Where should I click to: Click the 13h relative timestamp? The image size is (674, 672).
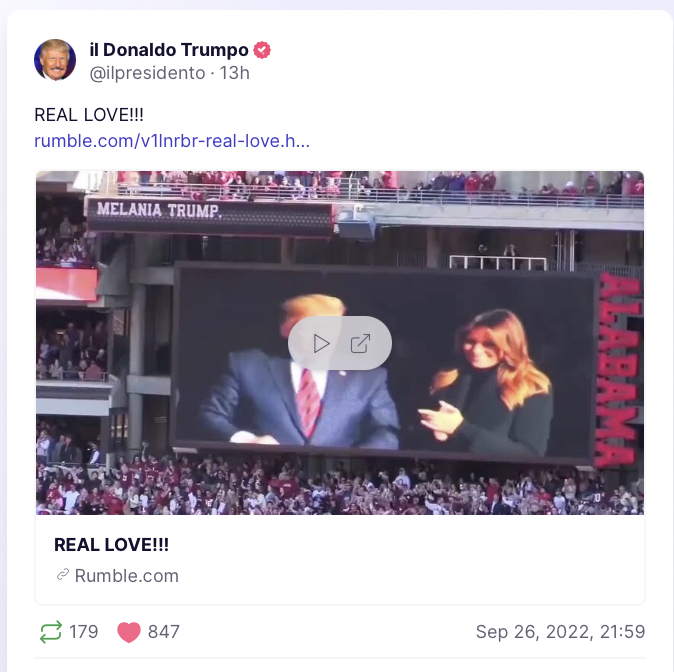235,73
